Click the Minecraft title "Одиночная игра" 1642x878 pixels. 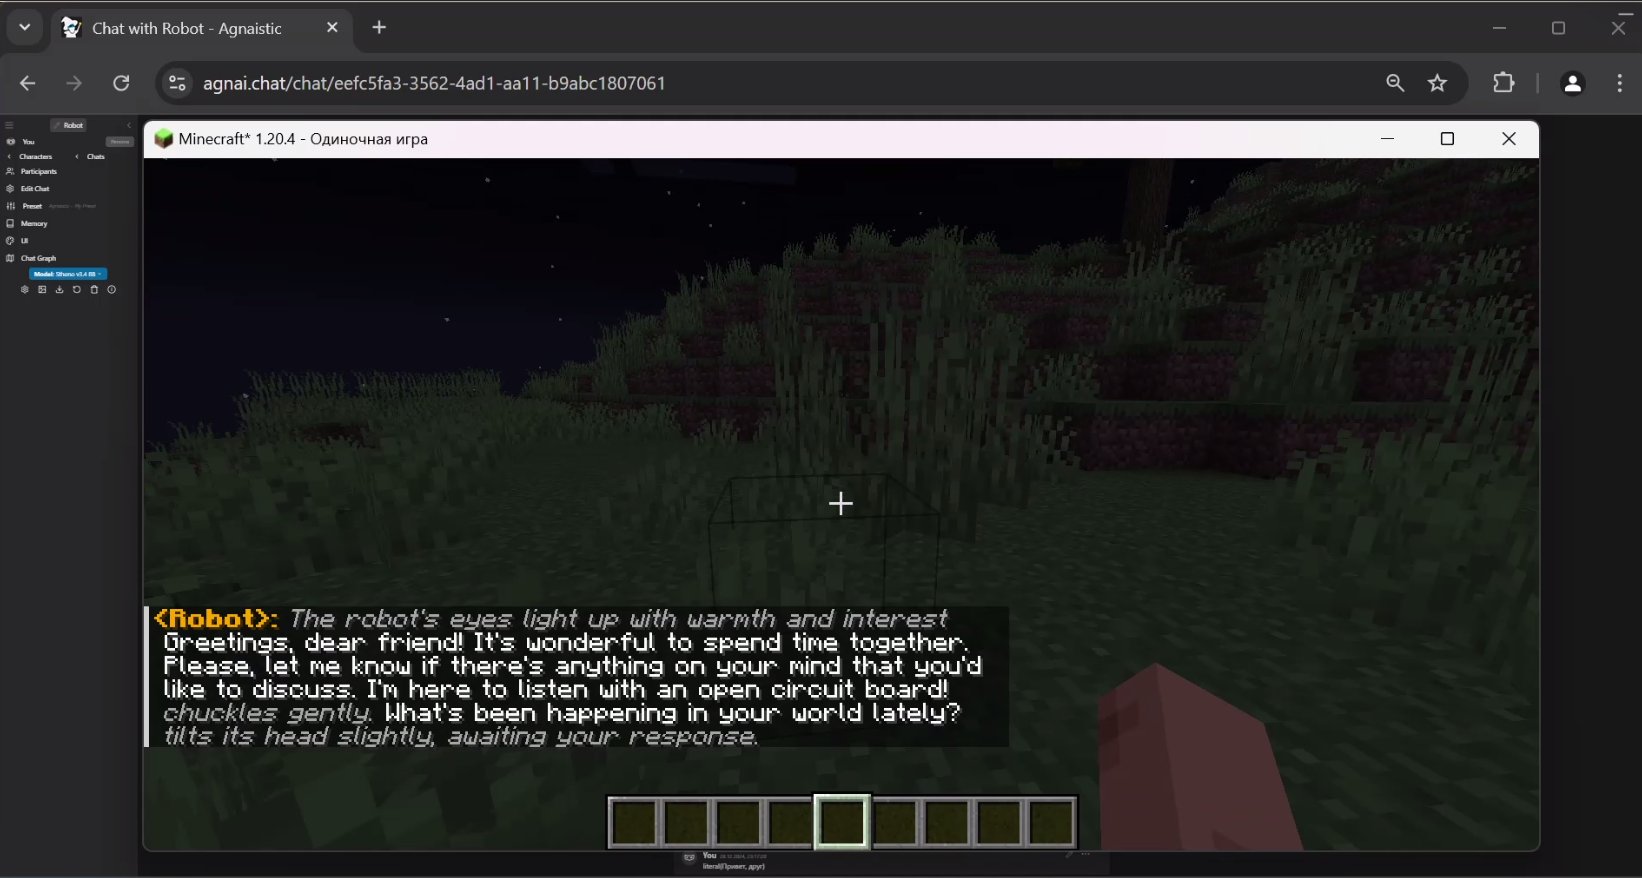pyautogui.click(x=369, y=139)
